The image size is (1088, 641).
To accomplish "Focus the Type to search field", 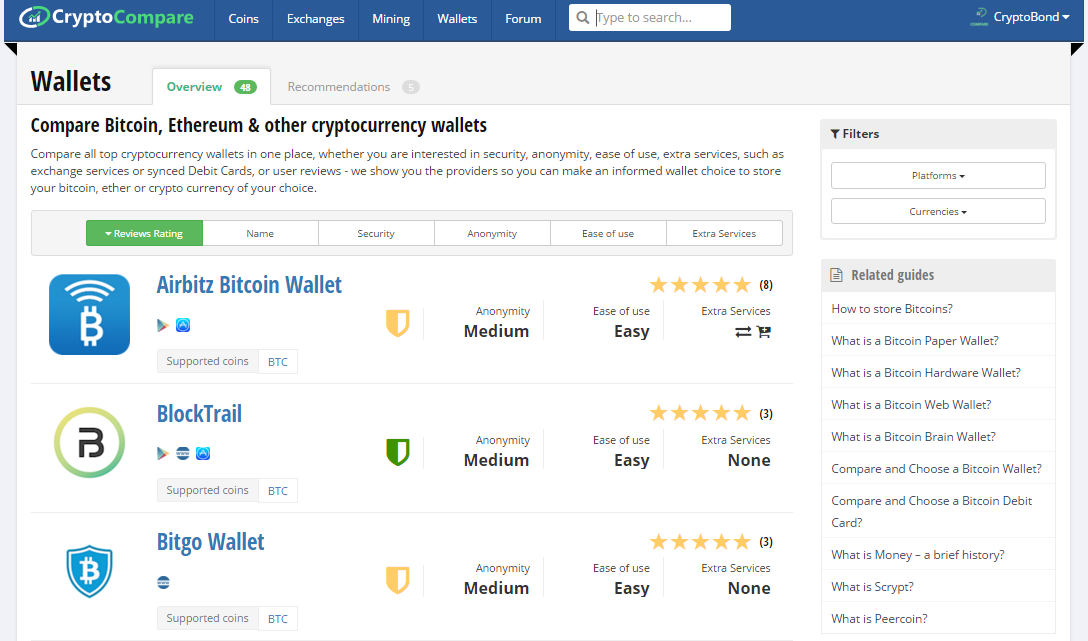I will click(649, 17).
